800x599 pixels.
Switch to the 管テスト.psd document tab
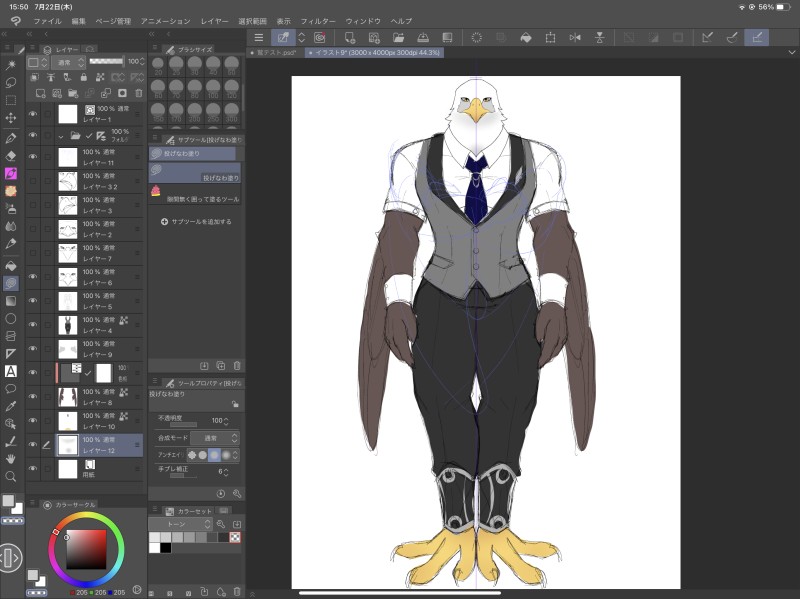[x=274, y=52]
